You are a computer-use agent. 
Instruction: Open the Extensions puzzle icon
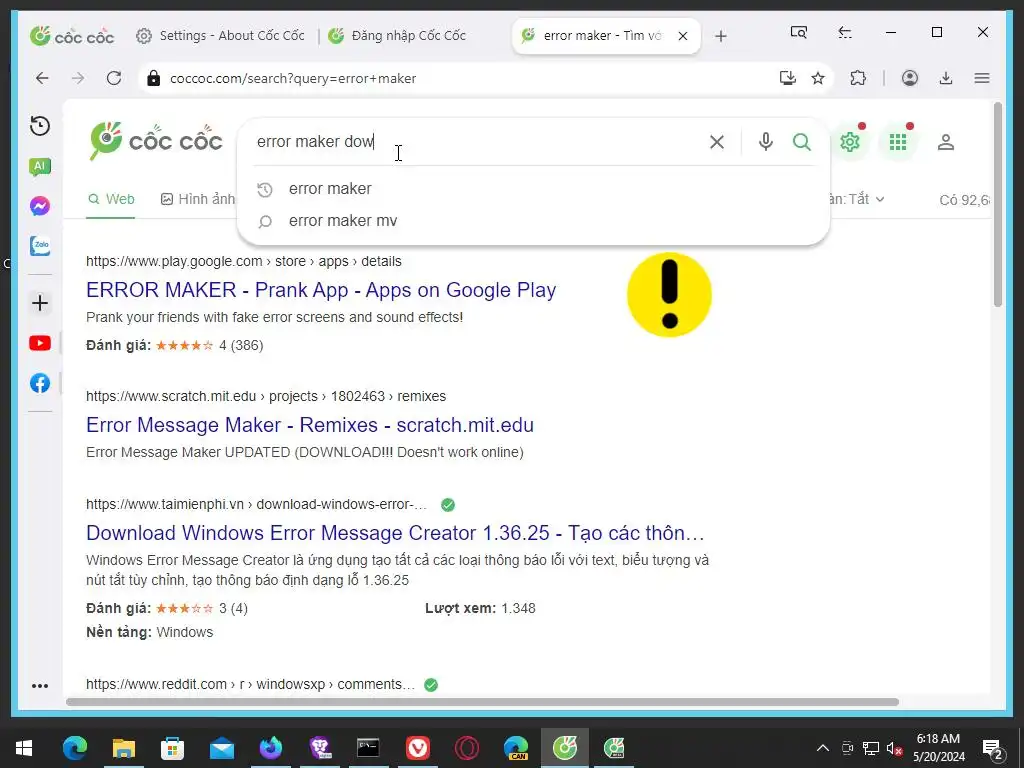(858, 78)
